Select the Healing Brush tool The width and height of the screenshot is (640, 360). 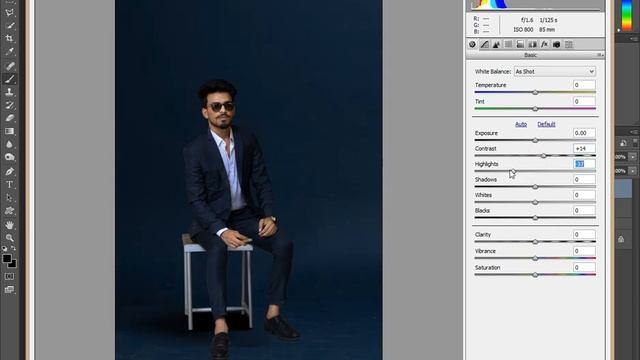[9, 66]
